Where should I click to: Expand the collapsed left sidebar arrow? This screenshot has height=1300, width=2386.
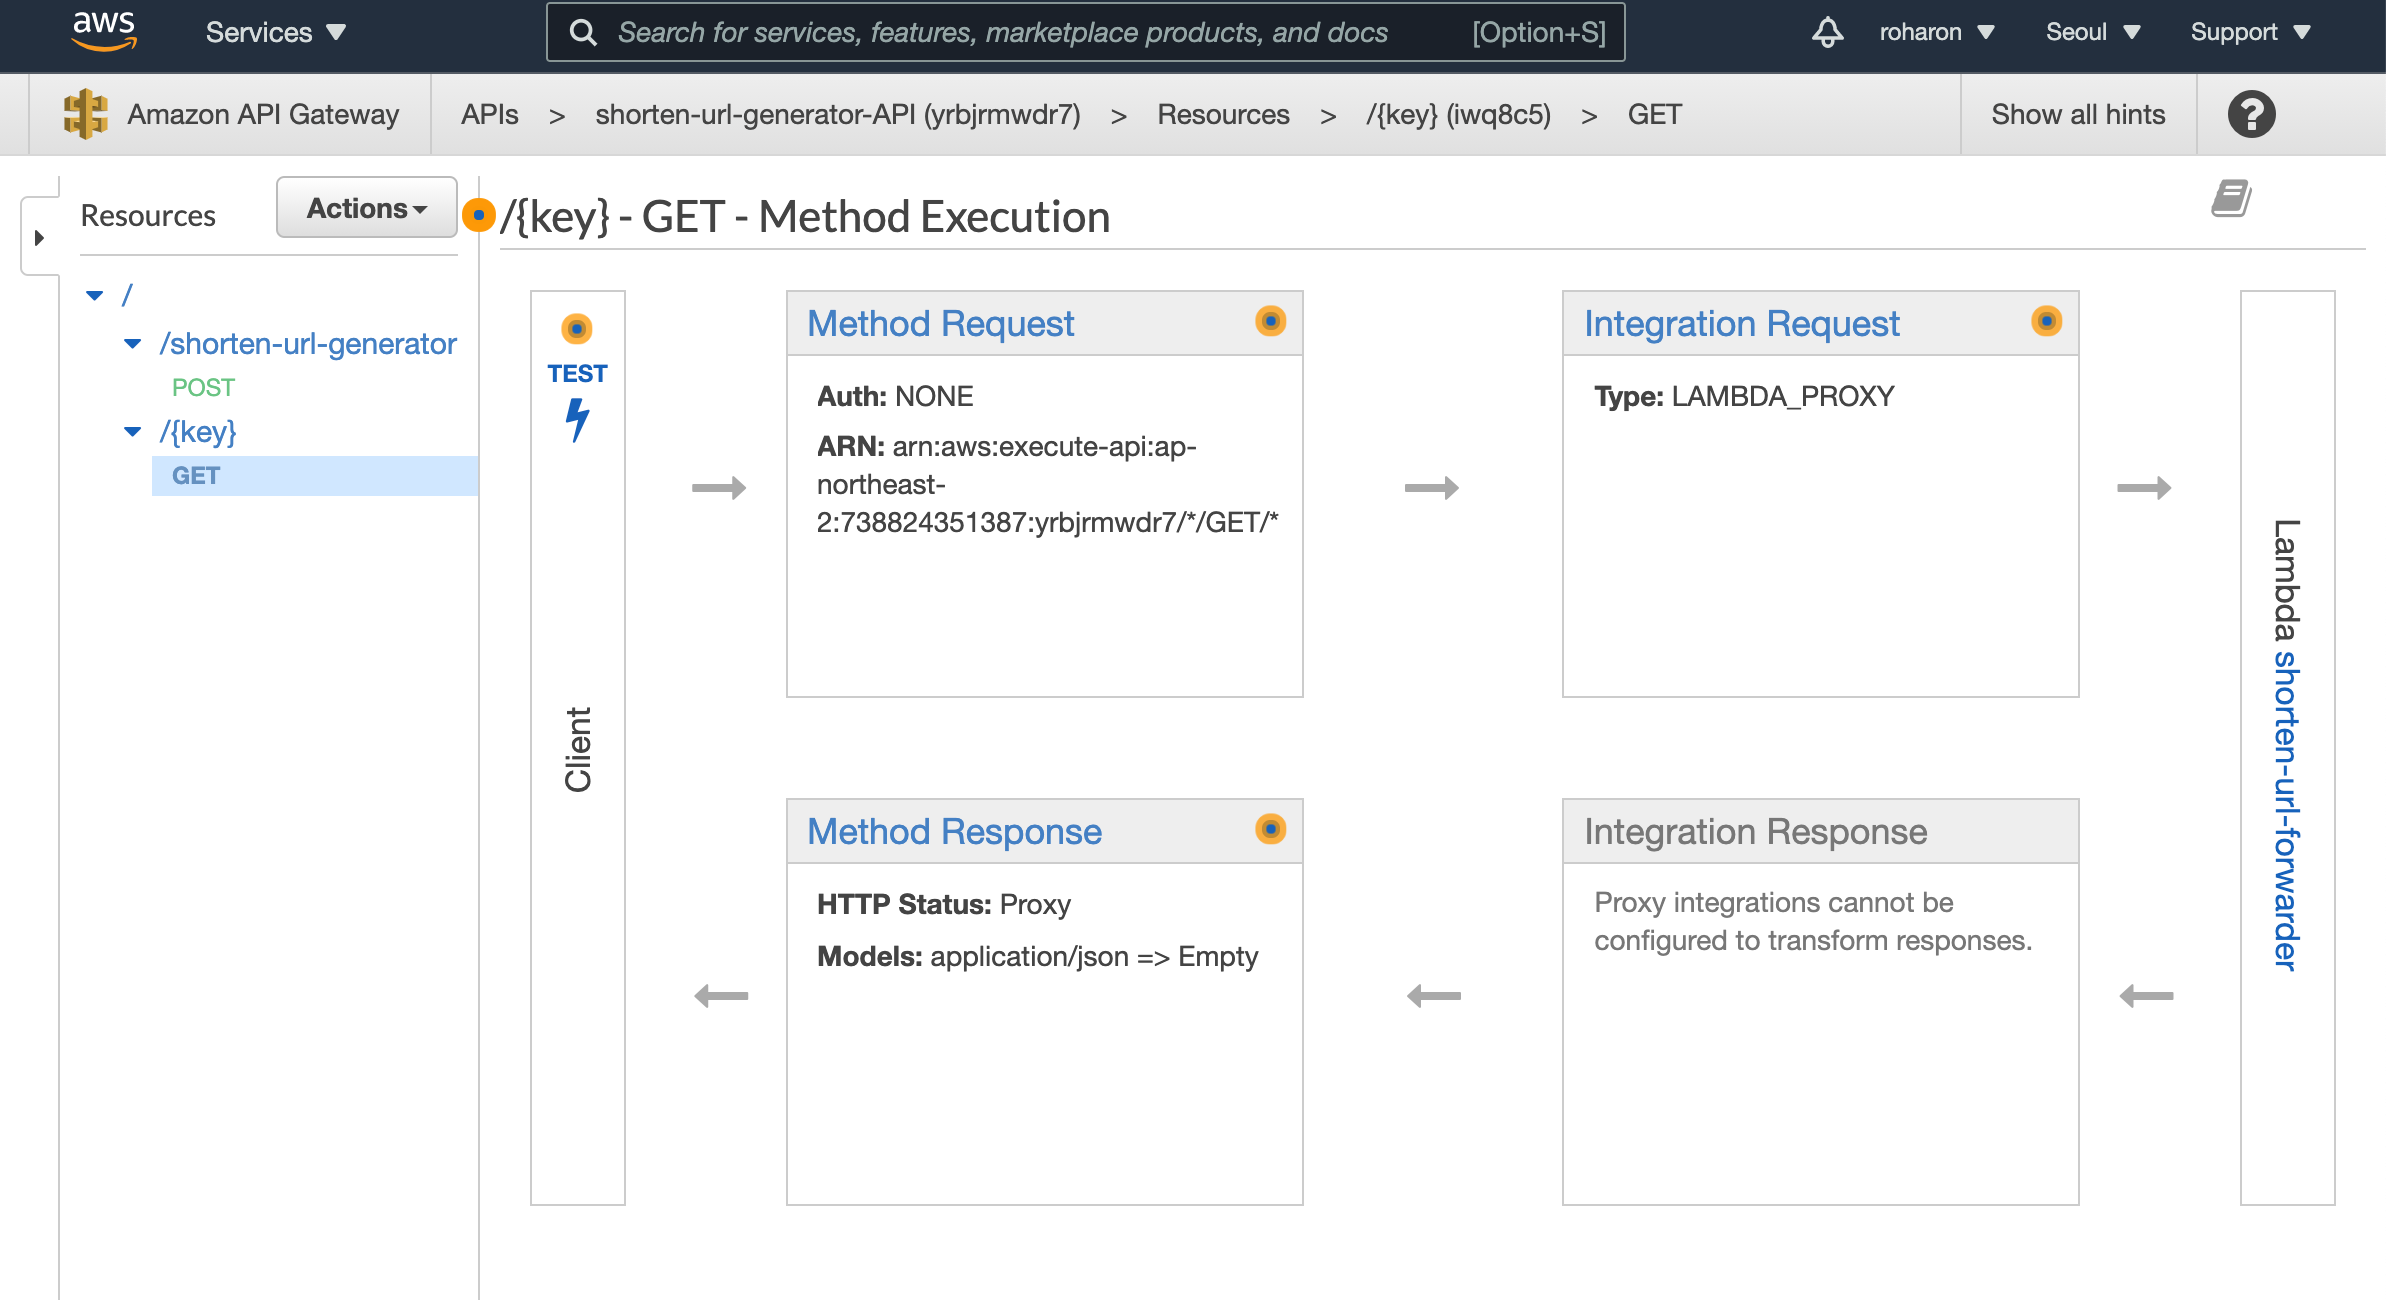click(x=39, y=238)
